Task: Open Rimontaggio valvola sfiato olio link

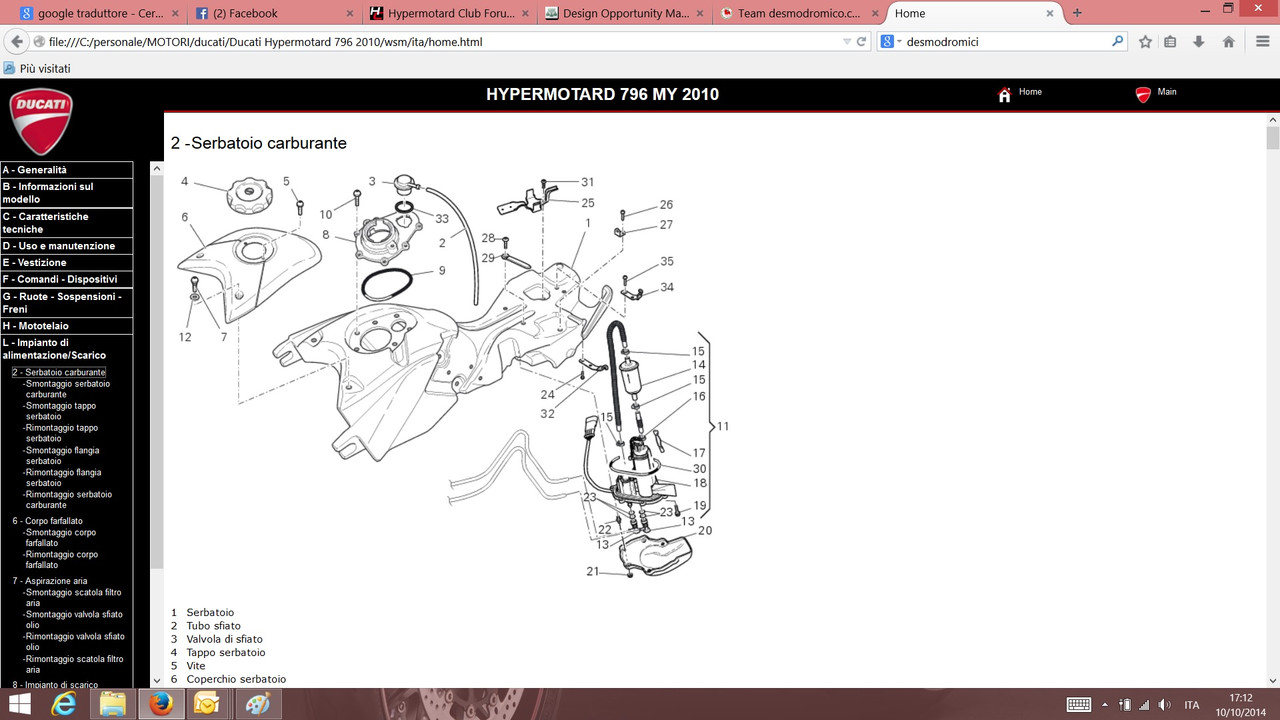Action: click(74, 641)
